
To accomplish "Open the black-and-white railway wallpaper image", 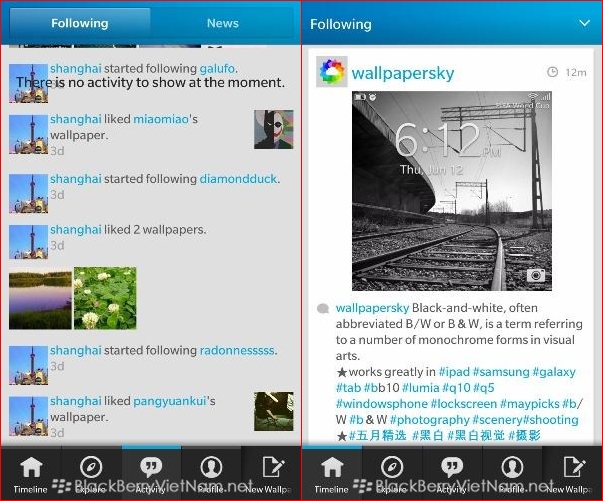I will click(x=451, y=190).
